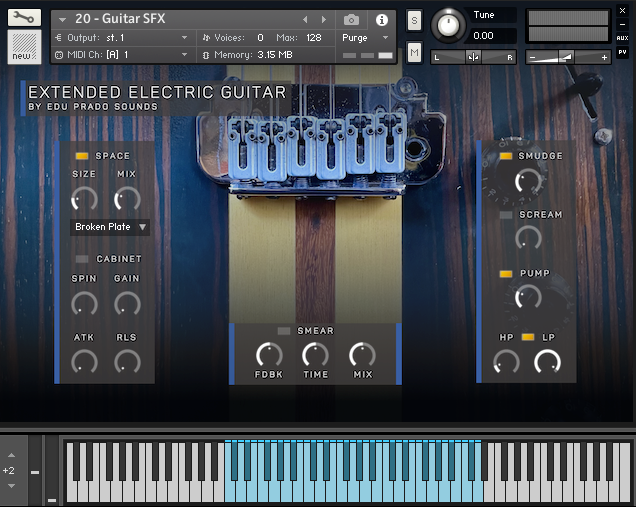This screenshot has height=507, width=636.
Task: Expand the Output st. 1 dropdown
Action: [120, 37]
